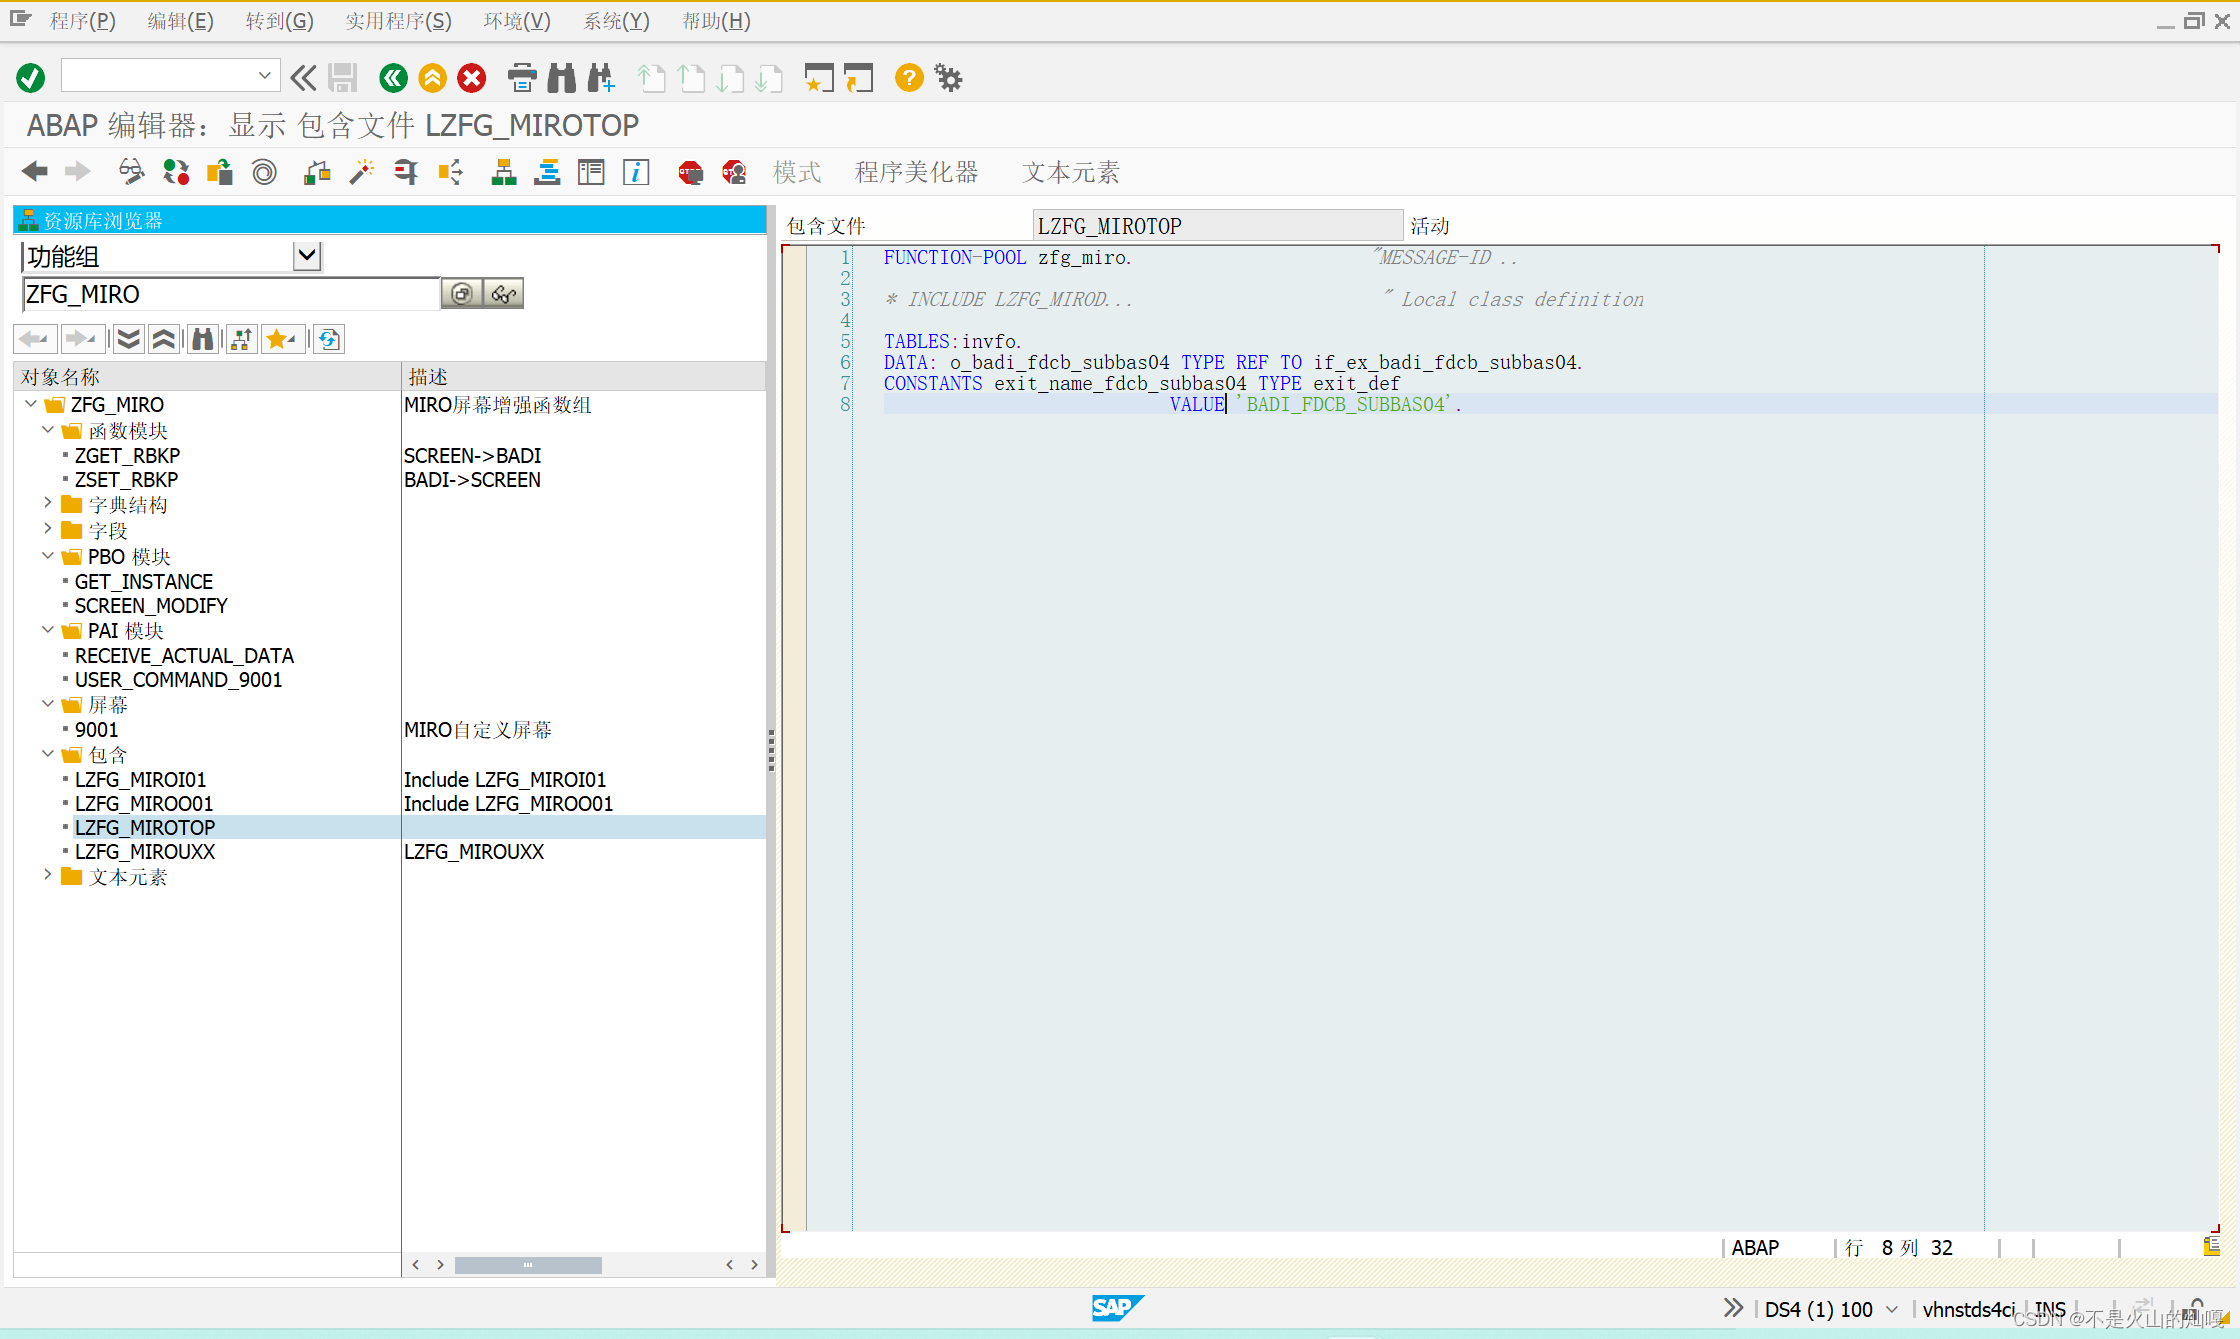
Task: Click the yellow Exit round icon
Action: (x=432, y=77)
